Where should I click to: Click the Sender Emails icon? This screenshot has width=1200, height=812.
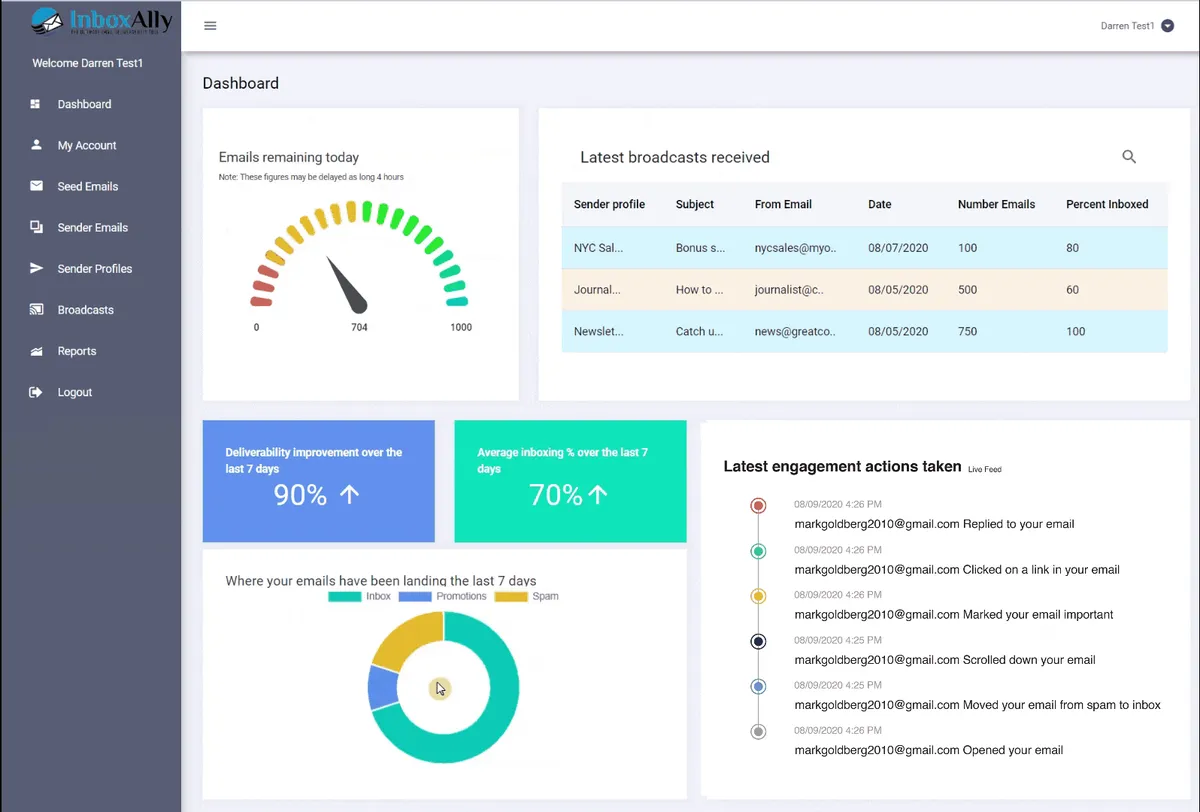pos(36,227)
